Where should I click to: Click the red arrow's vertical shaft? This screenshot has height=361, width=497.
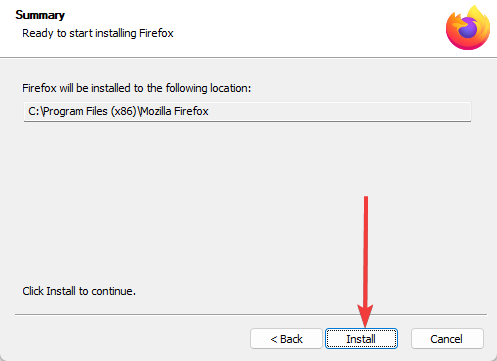point(366,250)
